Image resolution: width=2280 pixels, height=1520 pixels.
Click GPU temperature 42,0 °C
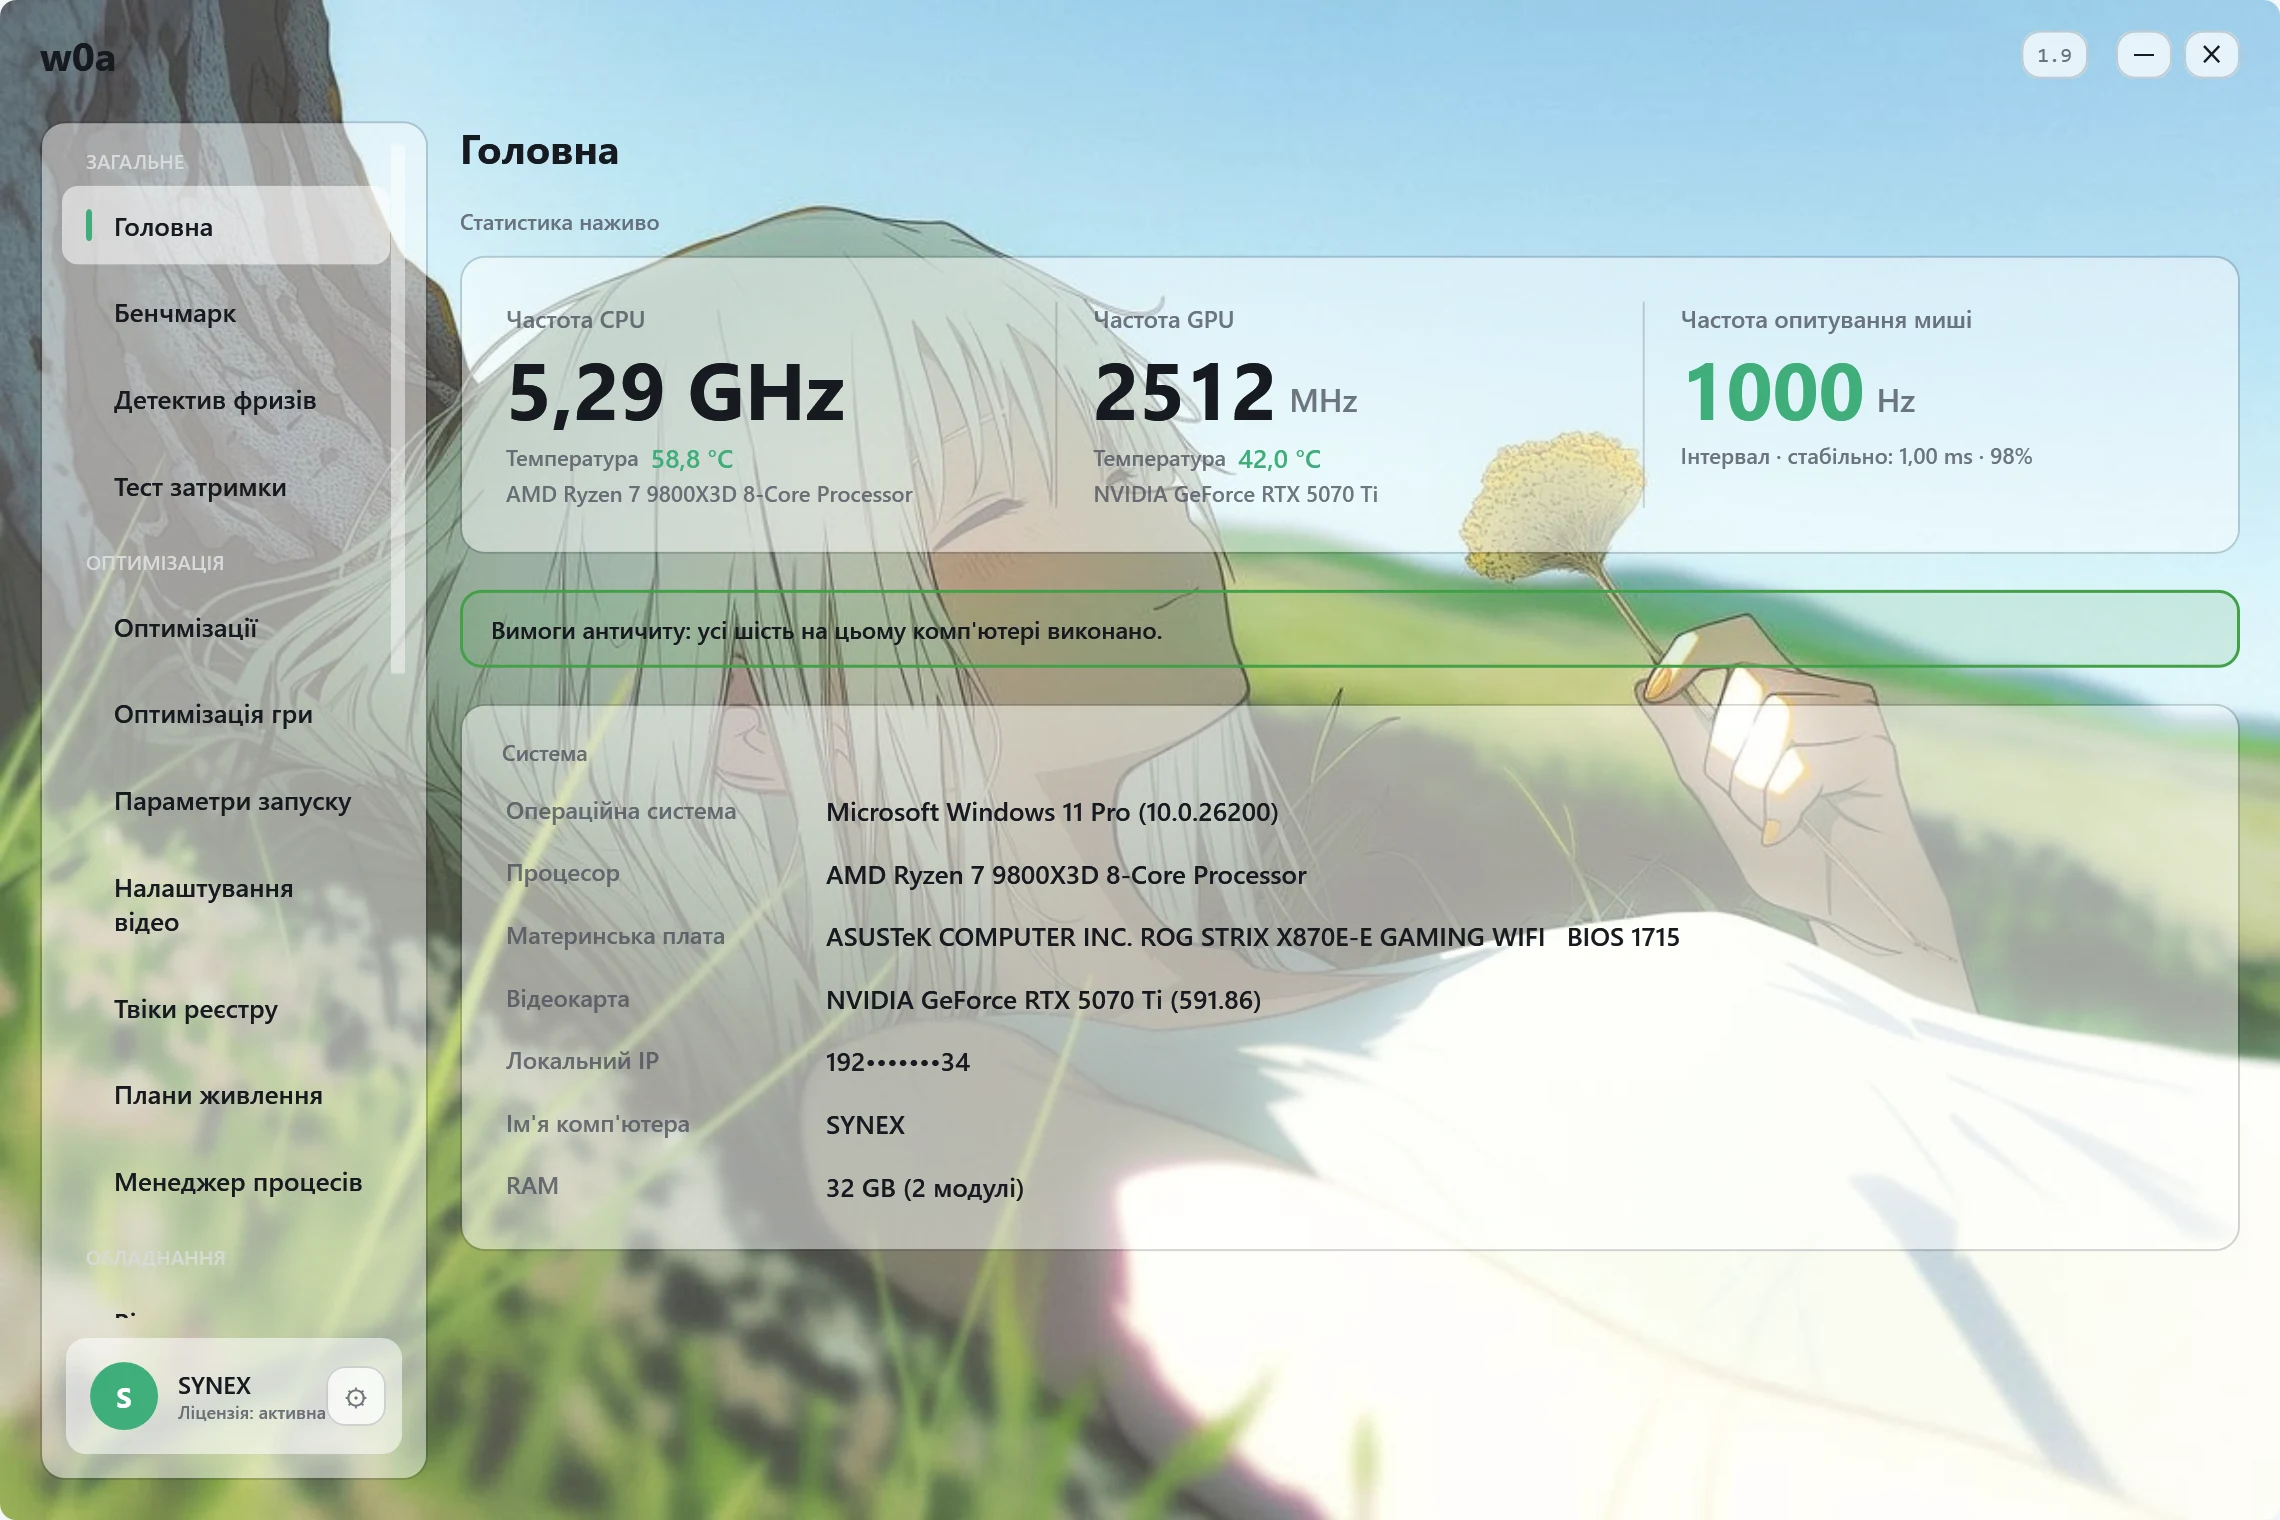click(1279, 459)
